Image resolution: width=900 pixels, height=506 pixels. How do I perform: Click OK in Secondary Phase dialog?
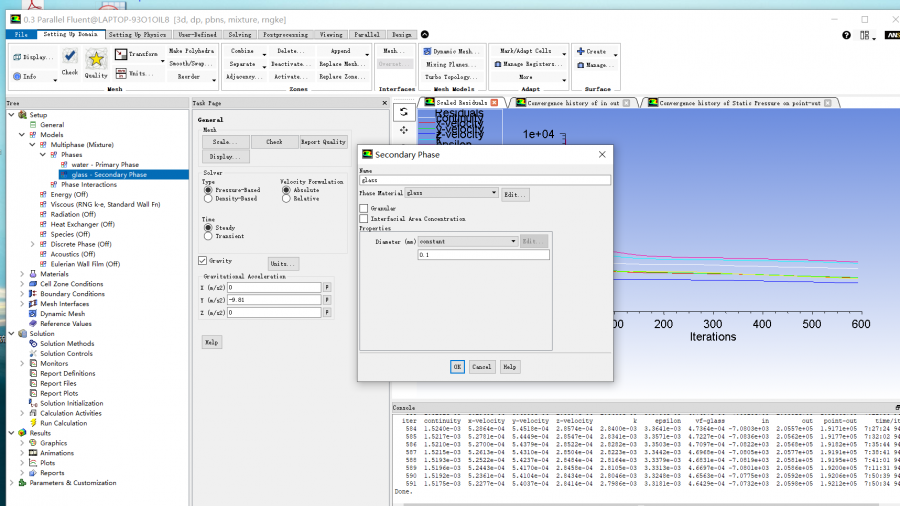(x=457, y=367)
